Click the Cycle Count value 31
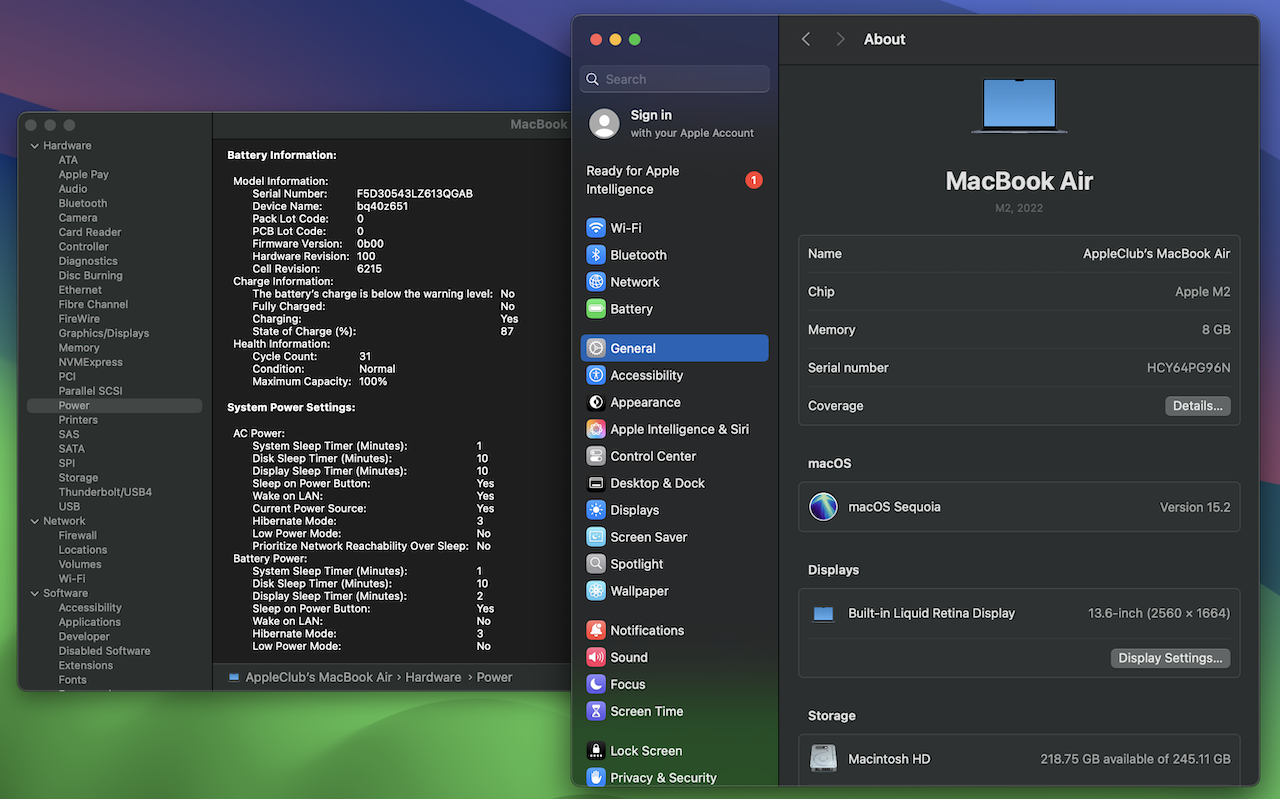 point(365,357)
